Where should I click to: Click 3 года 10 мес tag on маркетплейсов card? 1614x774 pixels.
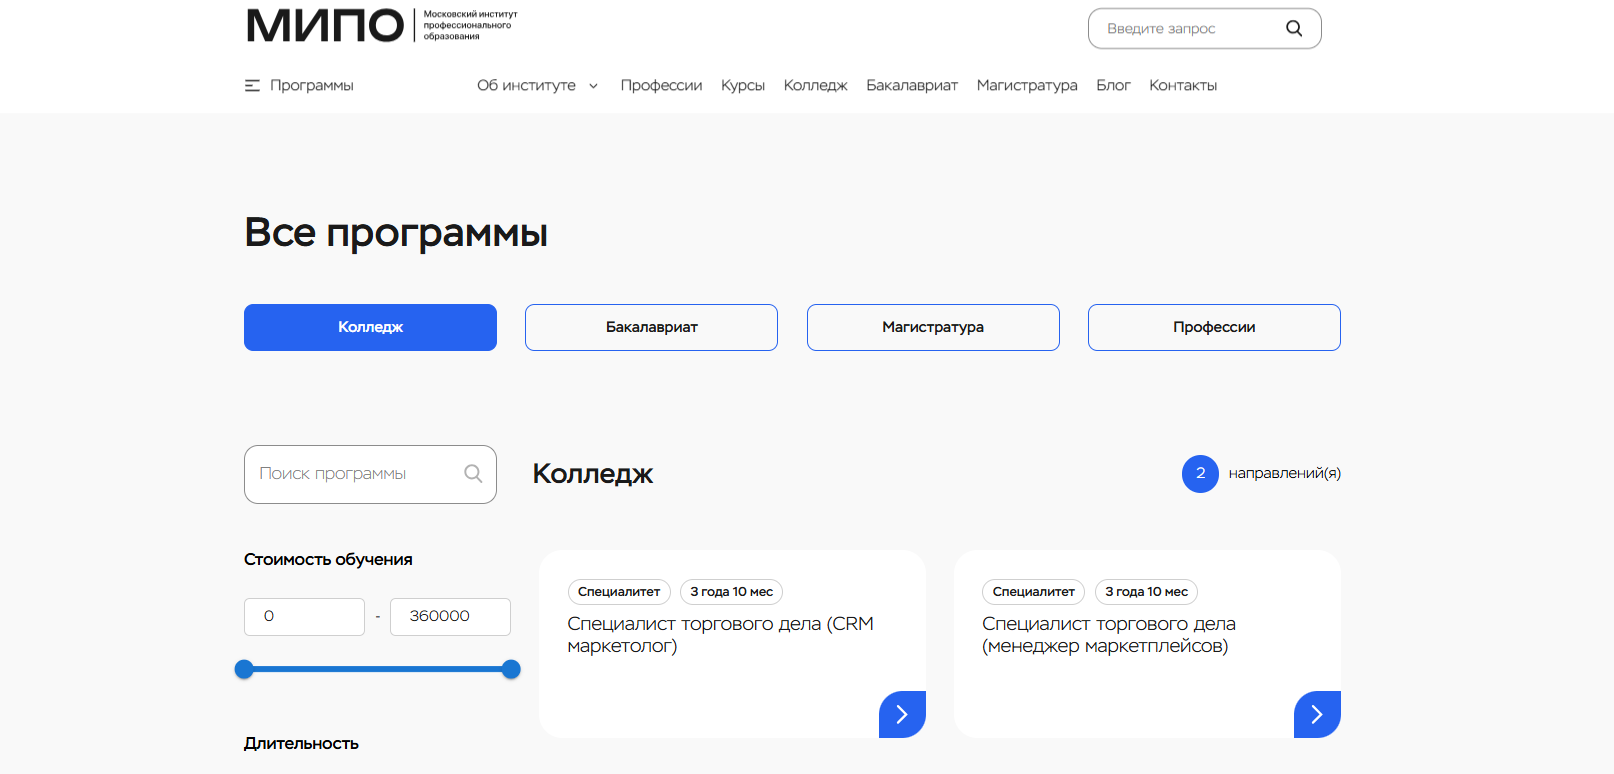pos(1146,592)
